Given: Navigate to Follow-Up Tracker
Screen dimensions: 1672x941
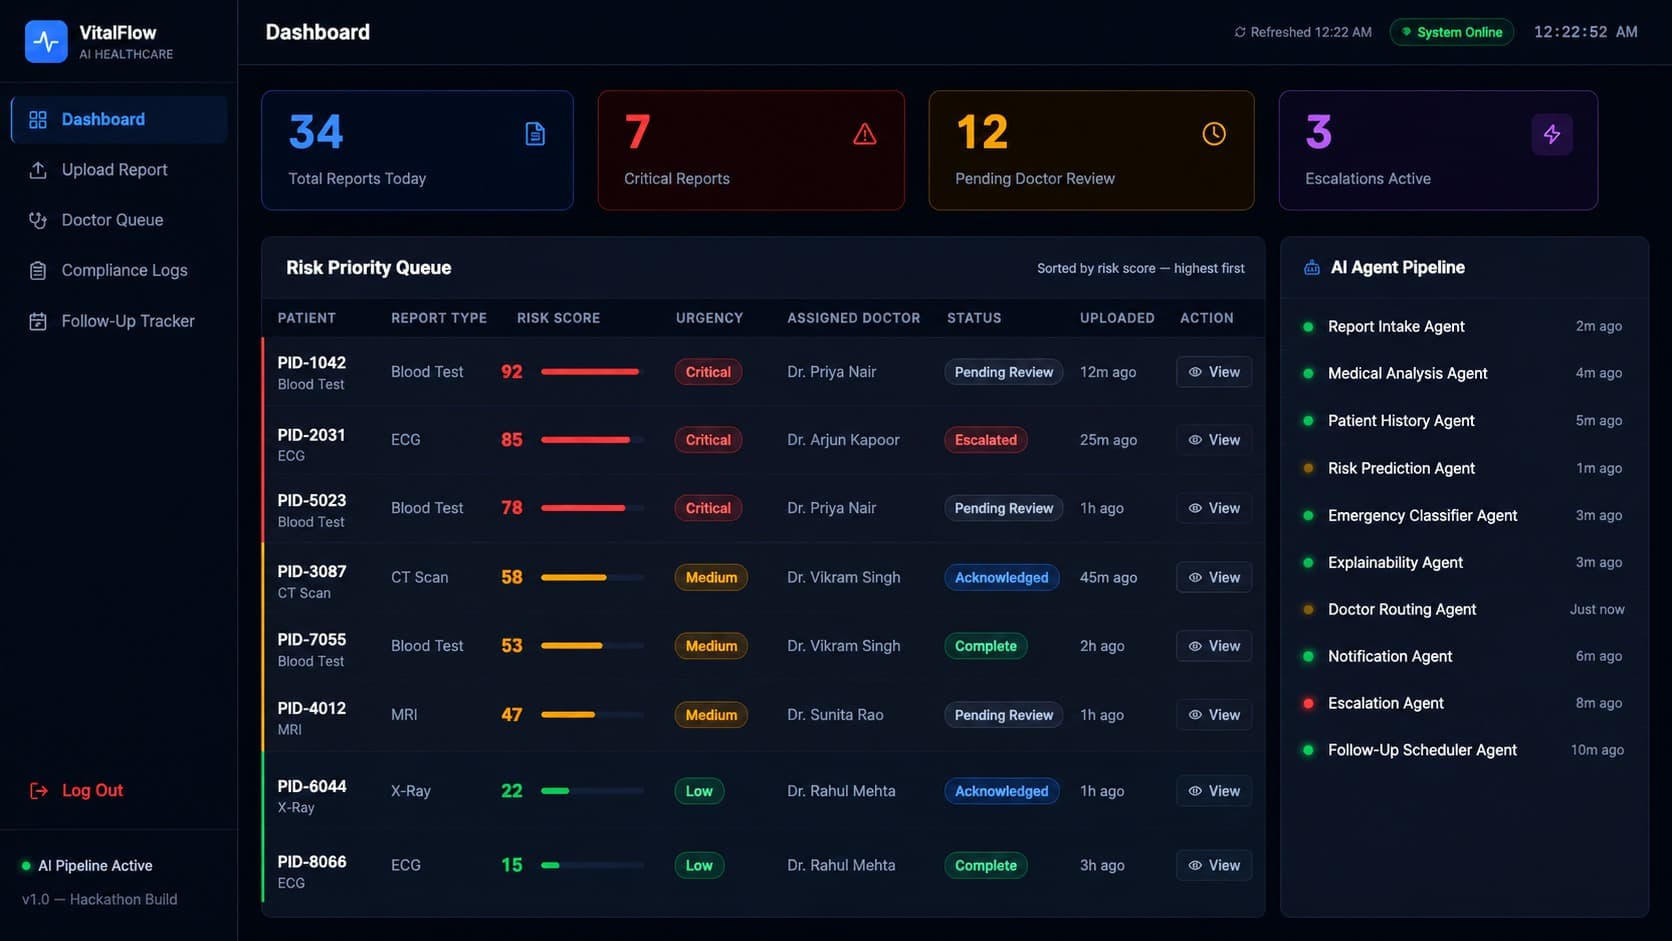Looking at the screenshot, I should click(x=119, y=321).
